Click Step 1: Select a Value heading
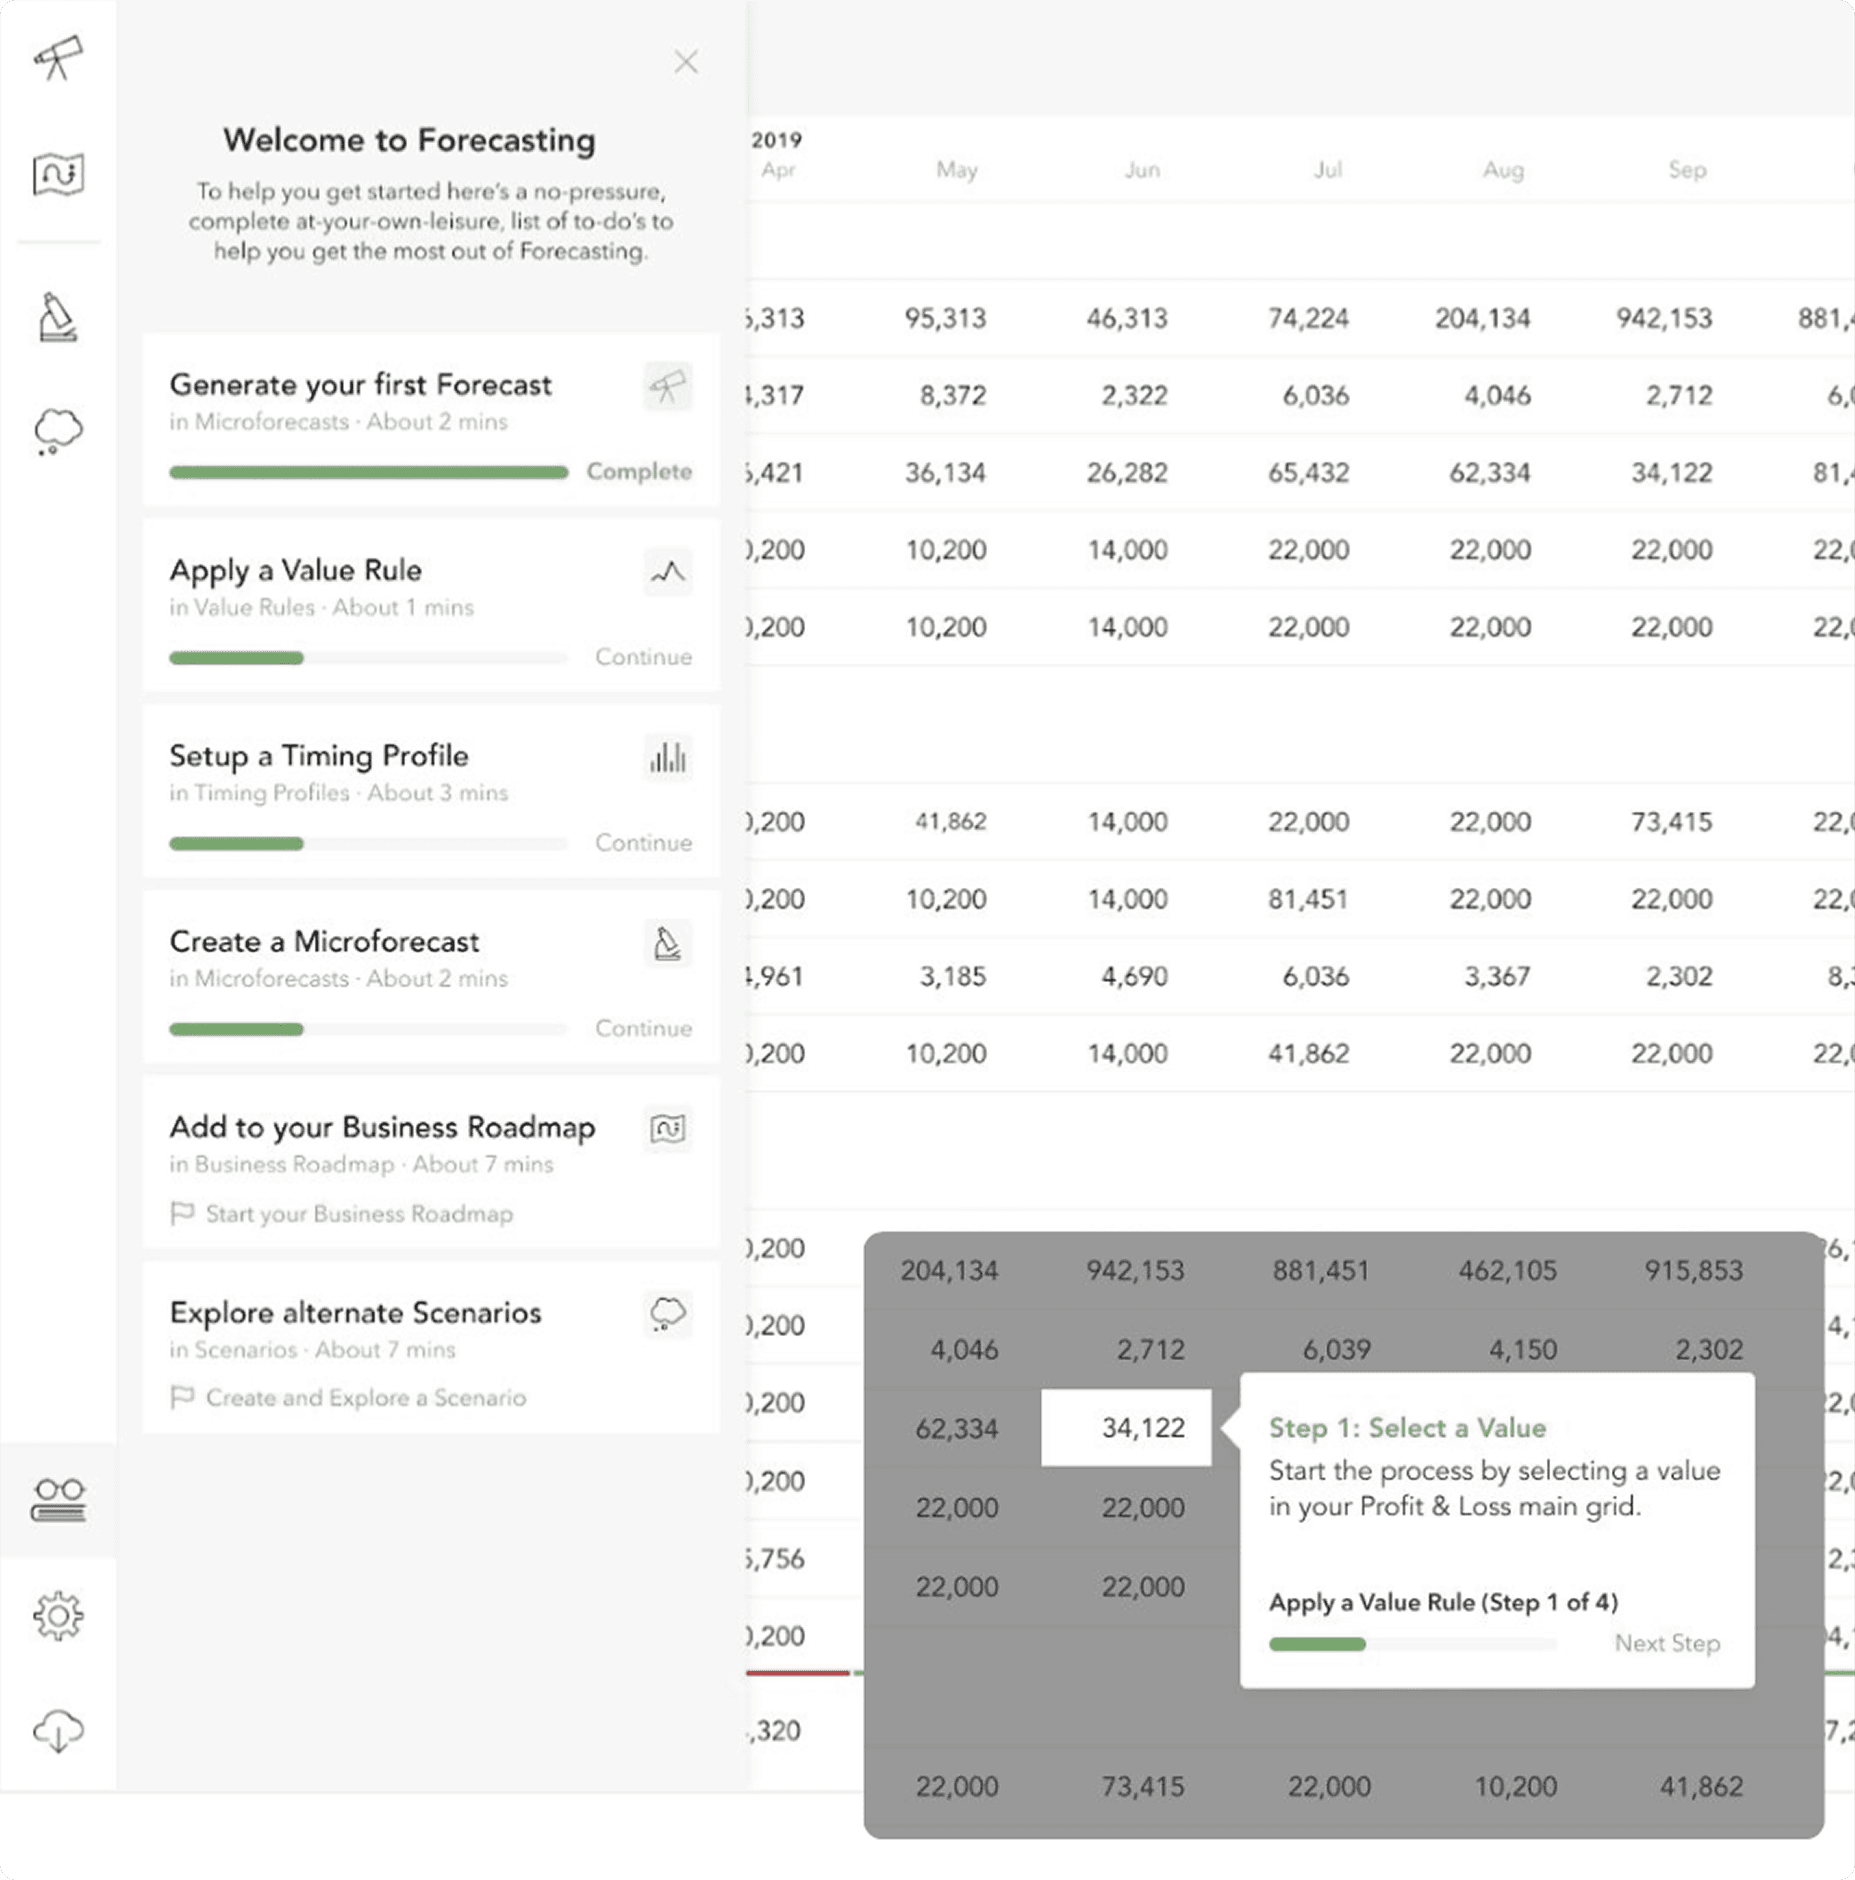The width and height of the screenshot is (1855, 1880). pyautogui.click(x=1407, y=1427)
